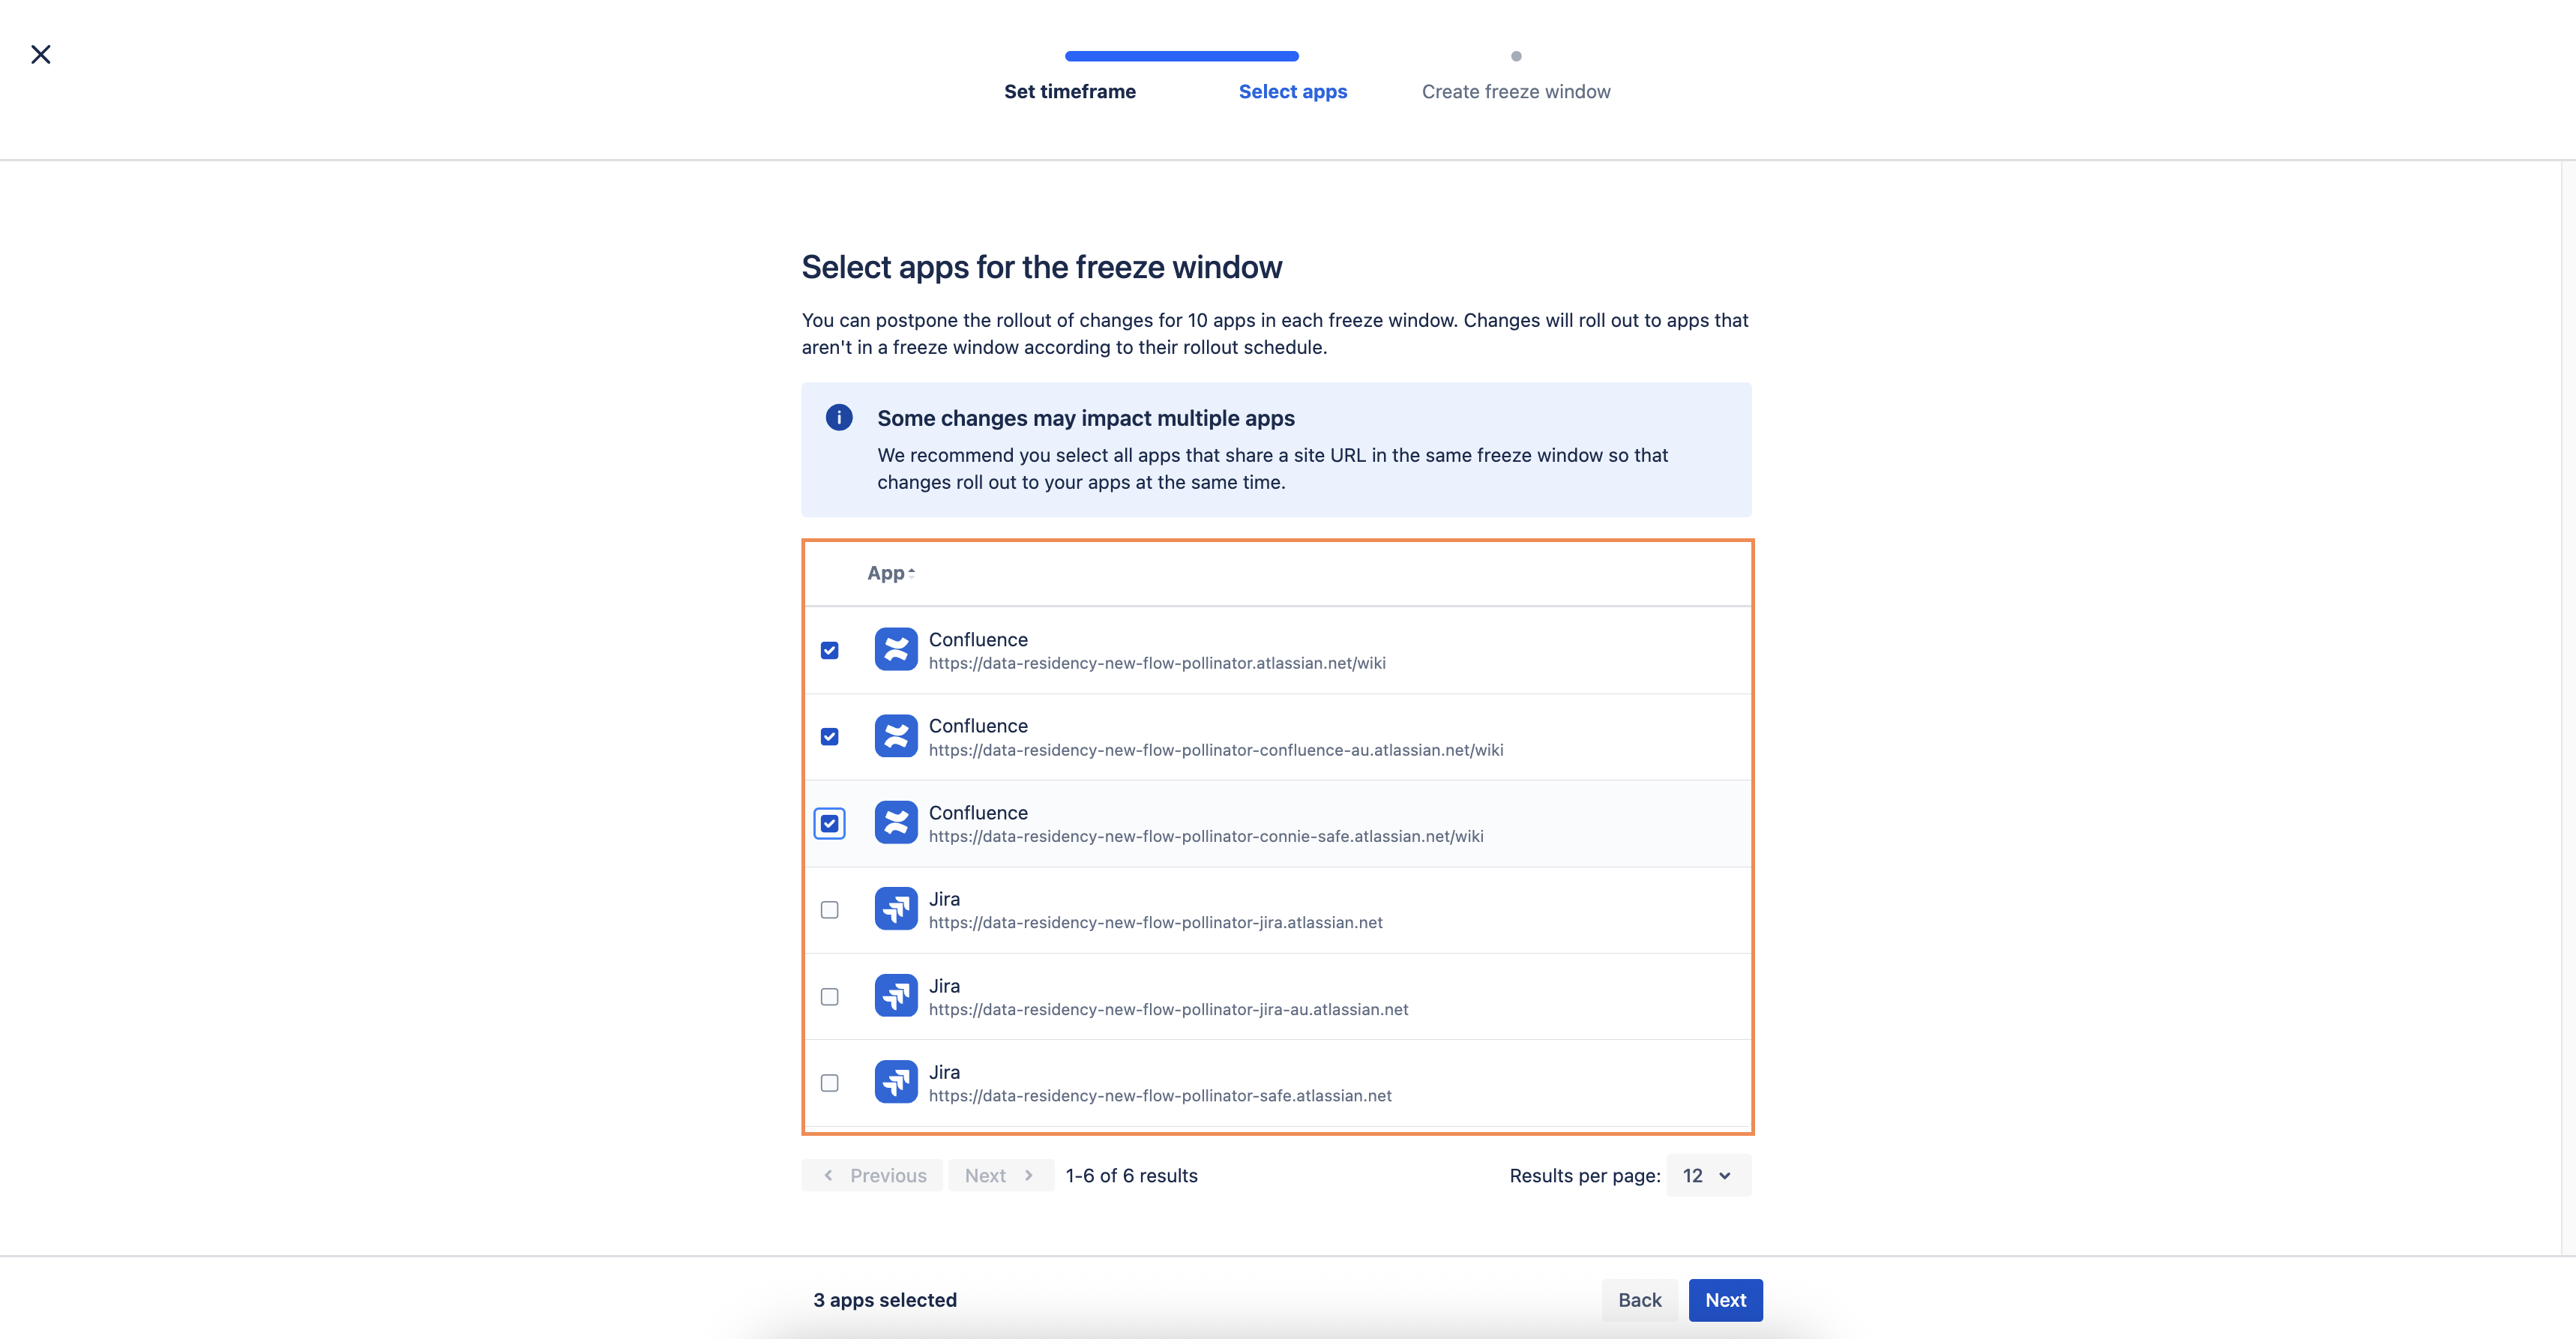This screenshot has width=2576, height=1339.
Task: Go to the Set timeframe step
Action: (1069, 91)
